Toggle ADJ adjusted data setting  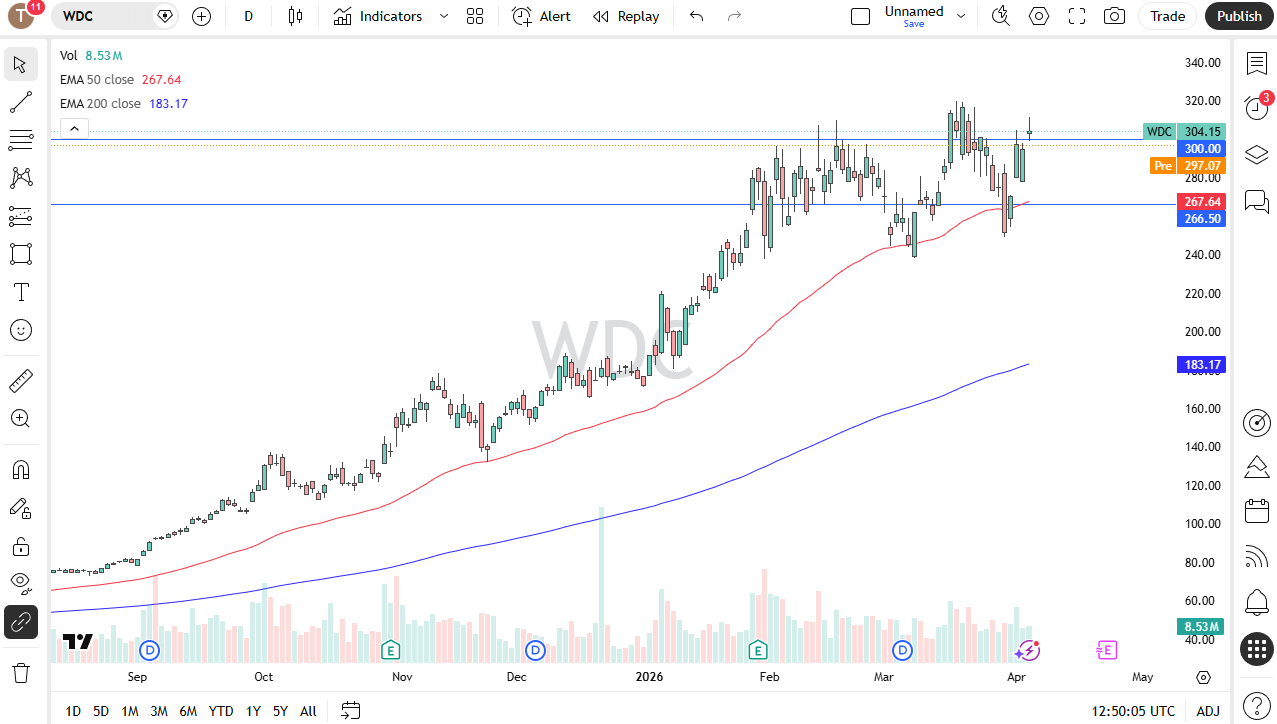click(1208, 711)
